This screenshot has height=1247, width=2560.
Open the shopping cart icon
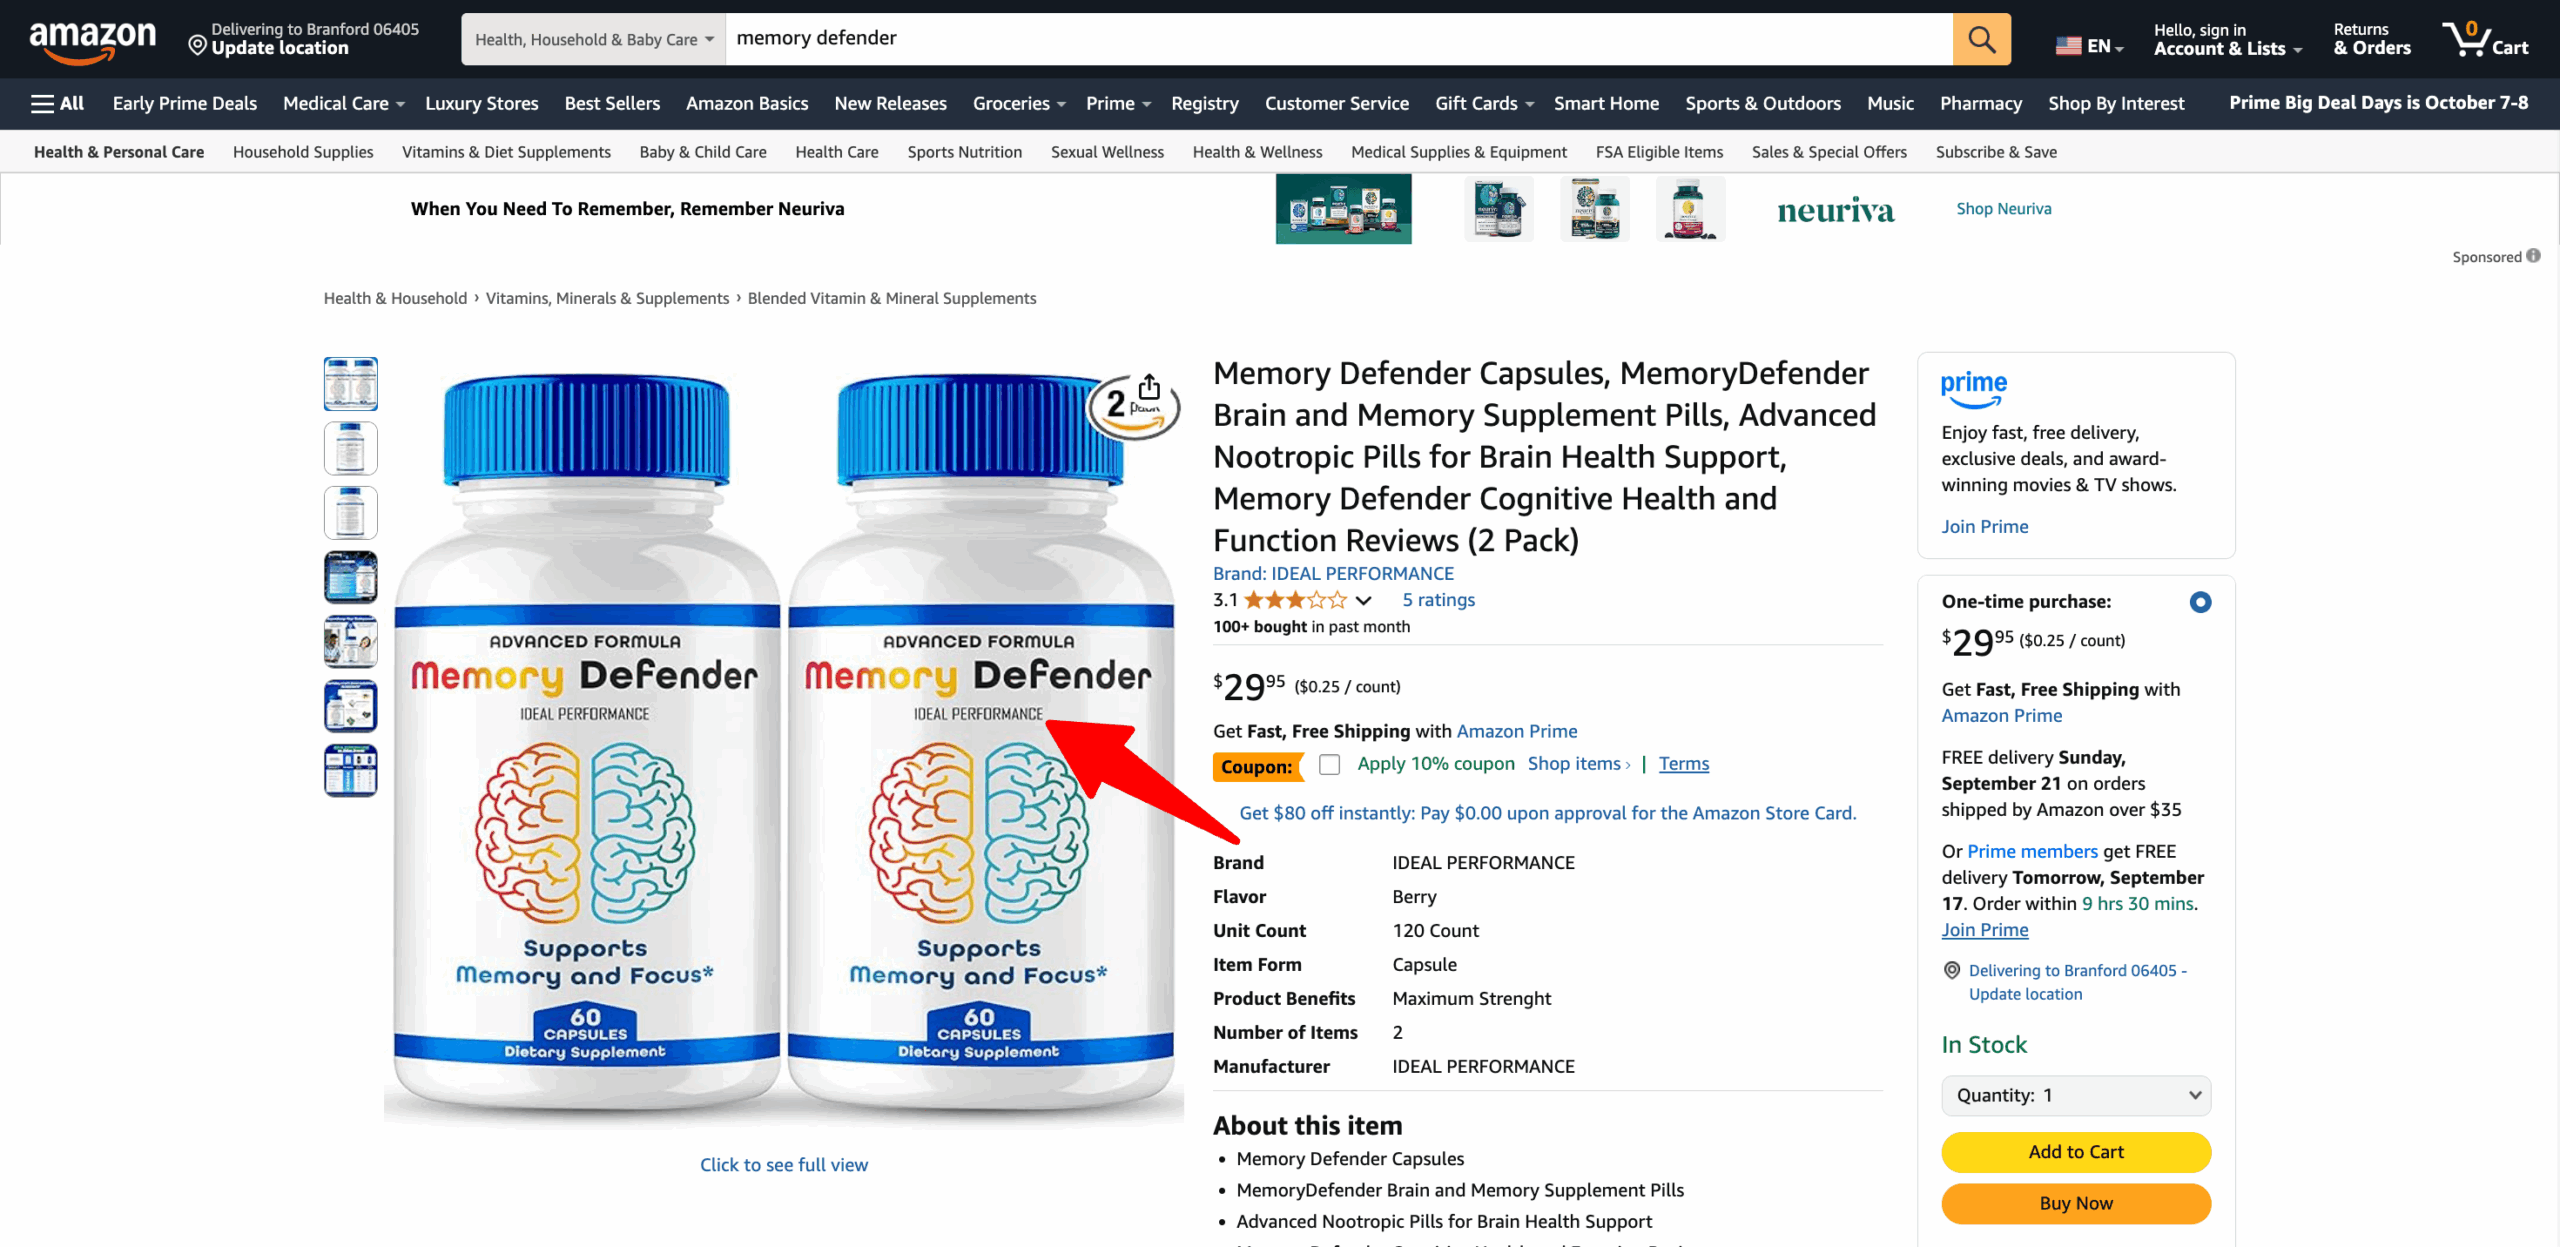[2485, 39]
